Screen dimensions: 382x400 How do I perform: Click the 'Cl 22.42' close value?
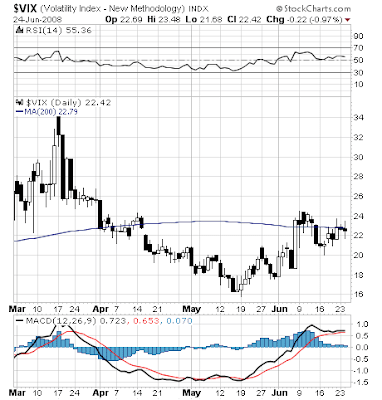click(245, 19)
